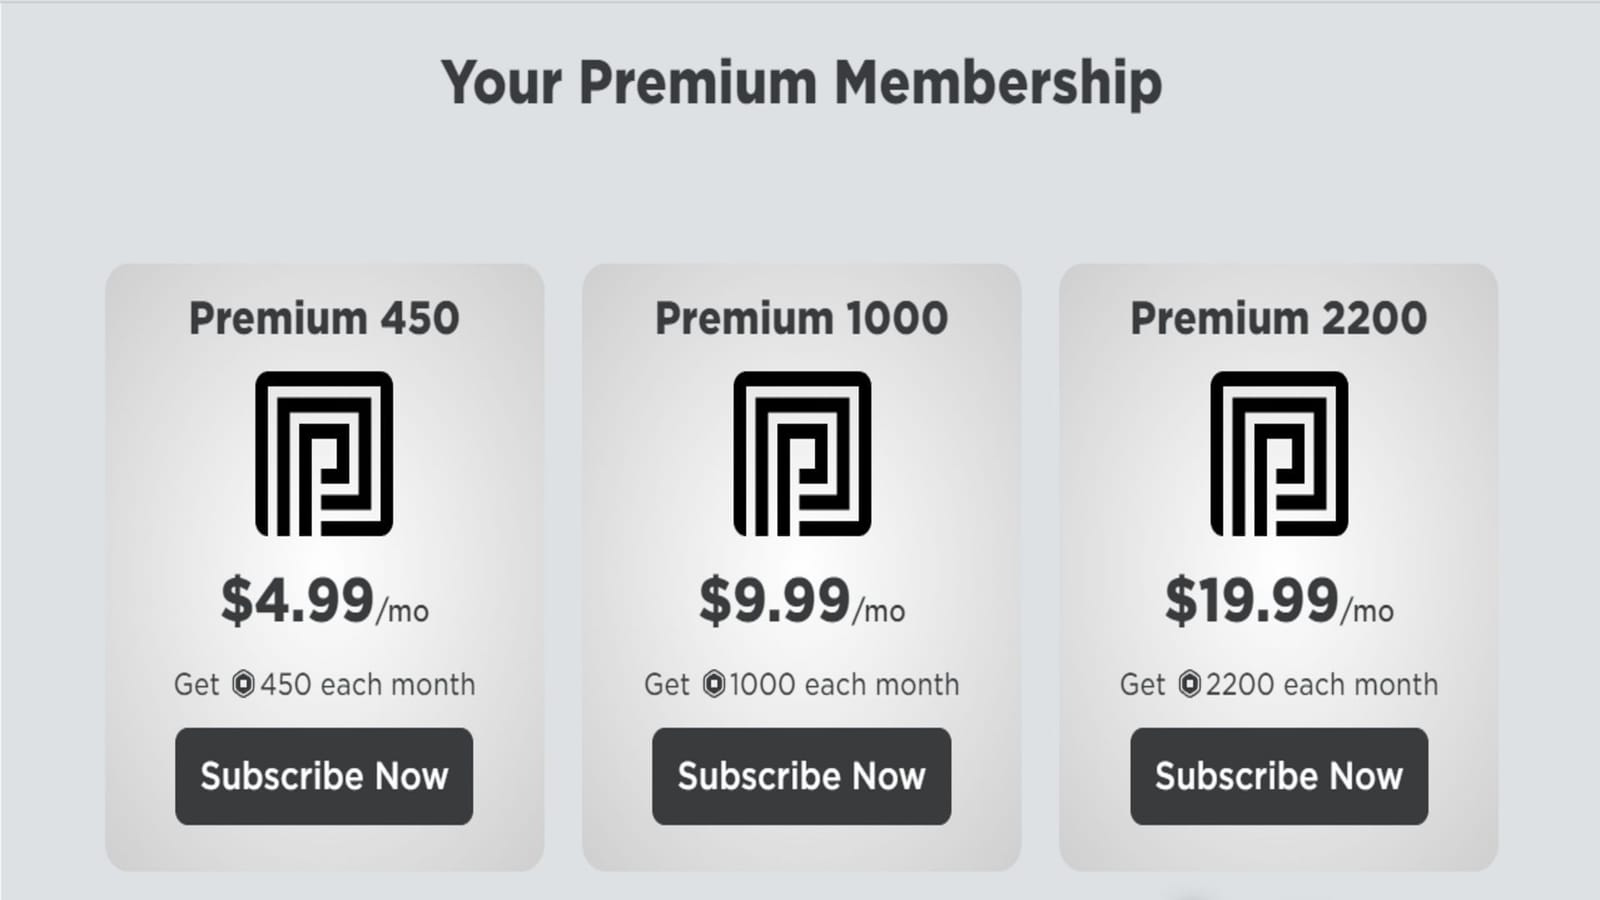
Task: Select the Premium 2200 heading
Action: coord(1277,318)
